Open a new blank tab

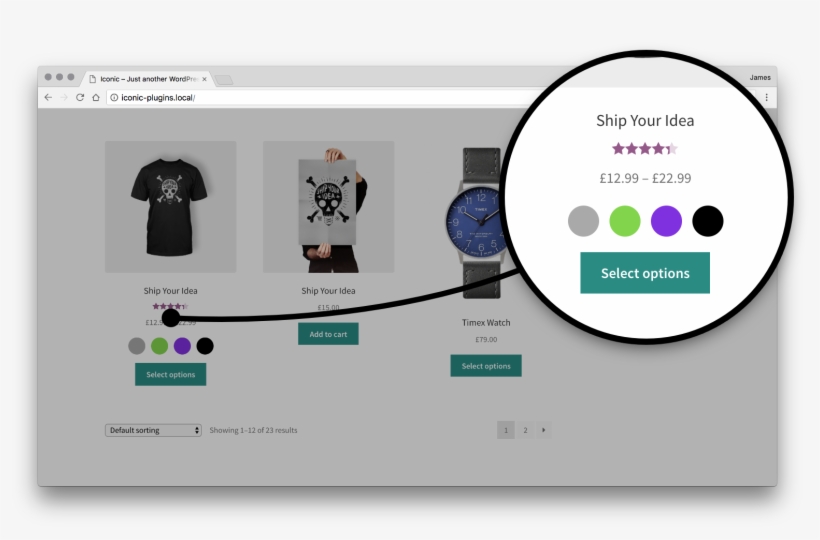pyautogui.click(x=224, y=79)
